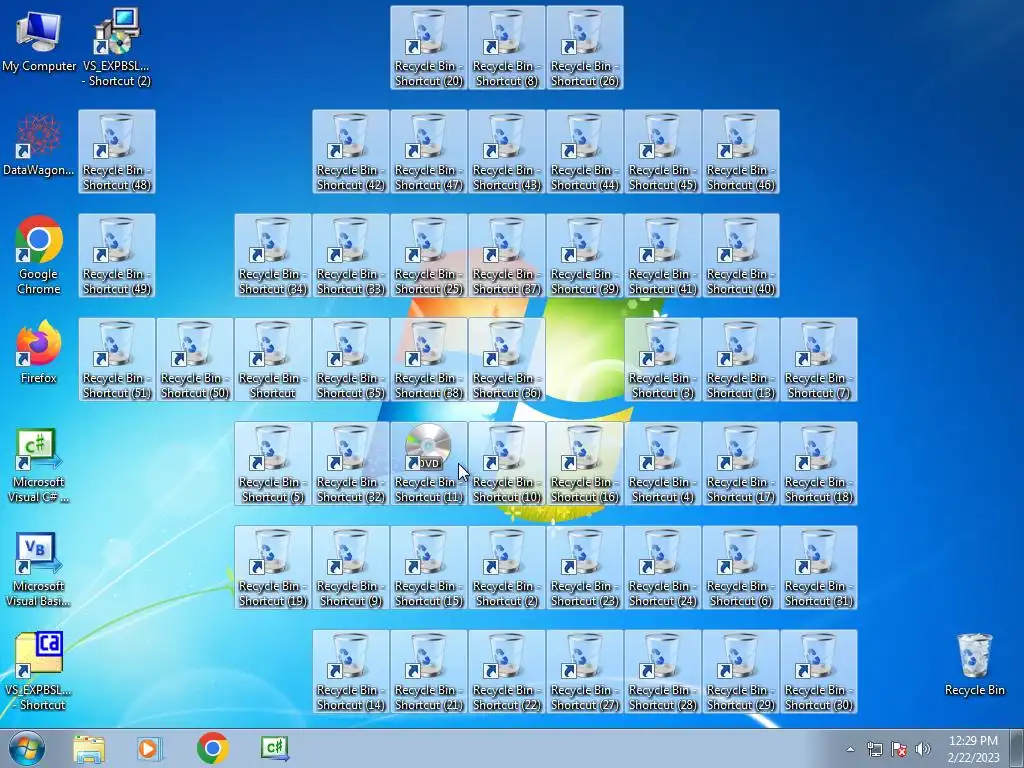The image size is (1024, 768).
Task: Select Recycle Bin Shortcut (17)
Action: 741,464
